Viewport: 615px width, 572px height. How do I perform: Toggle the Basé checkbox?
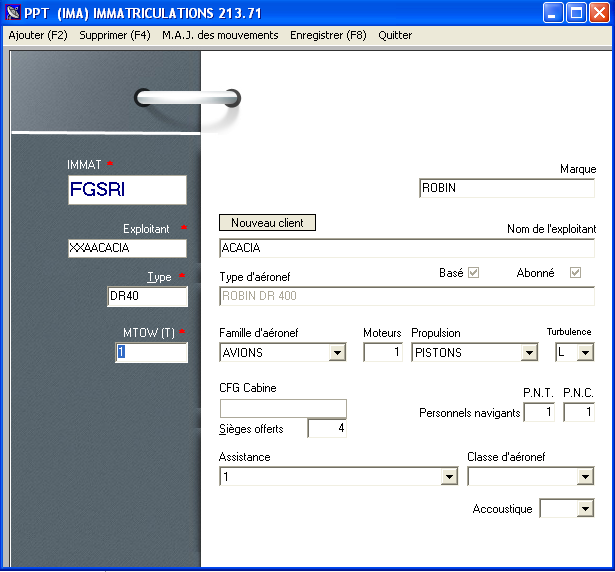474,273
